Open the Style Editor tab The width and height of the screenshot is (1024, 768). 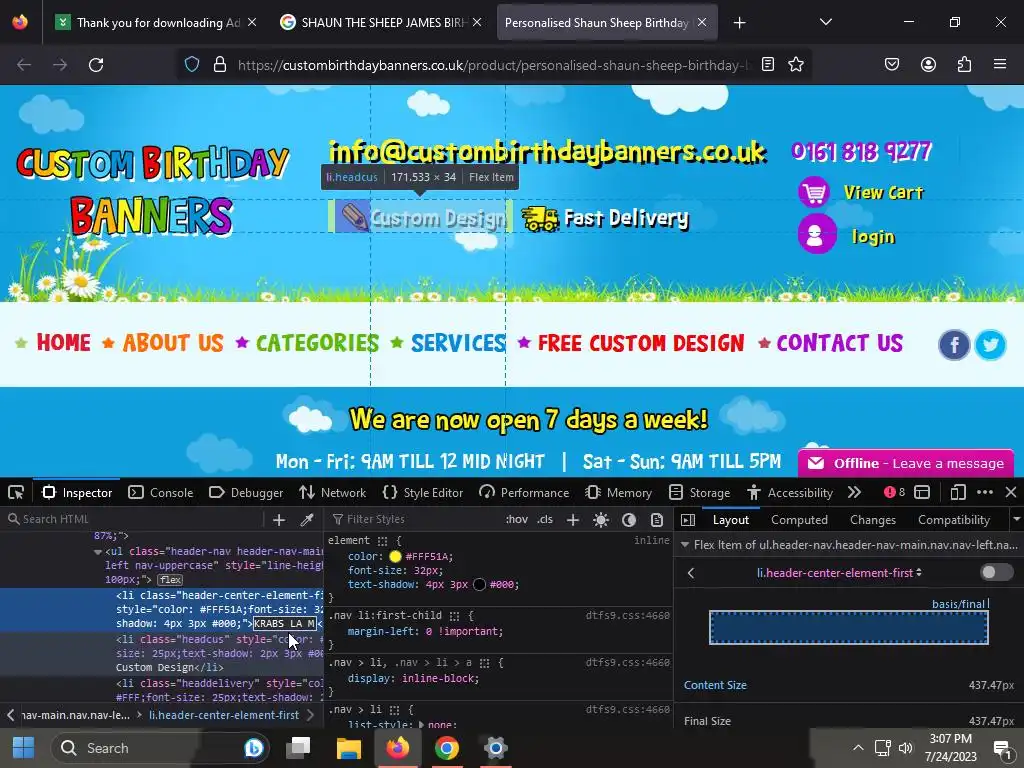pos(423,492)
